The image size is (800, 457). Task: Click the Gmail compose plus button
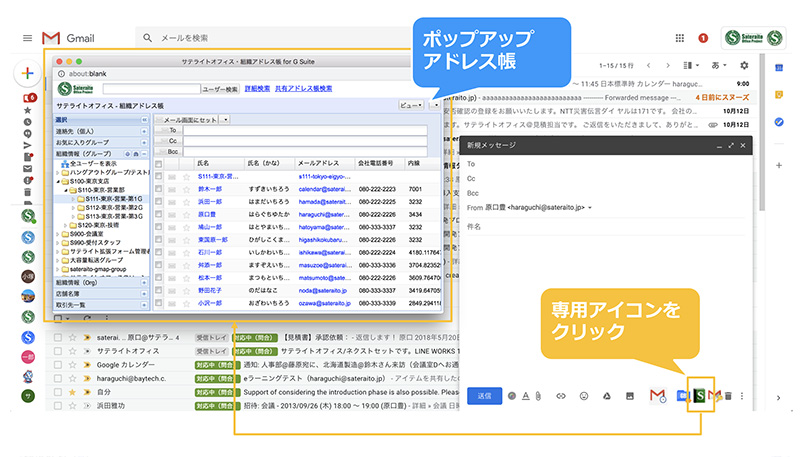coord(28,73)
